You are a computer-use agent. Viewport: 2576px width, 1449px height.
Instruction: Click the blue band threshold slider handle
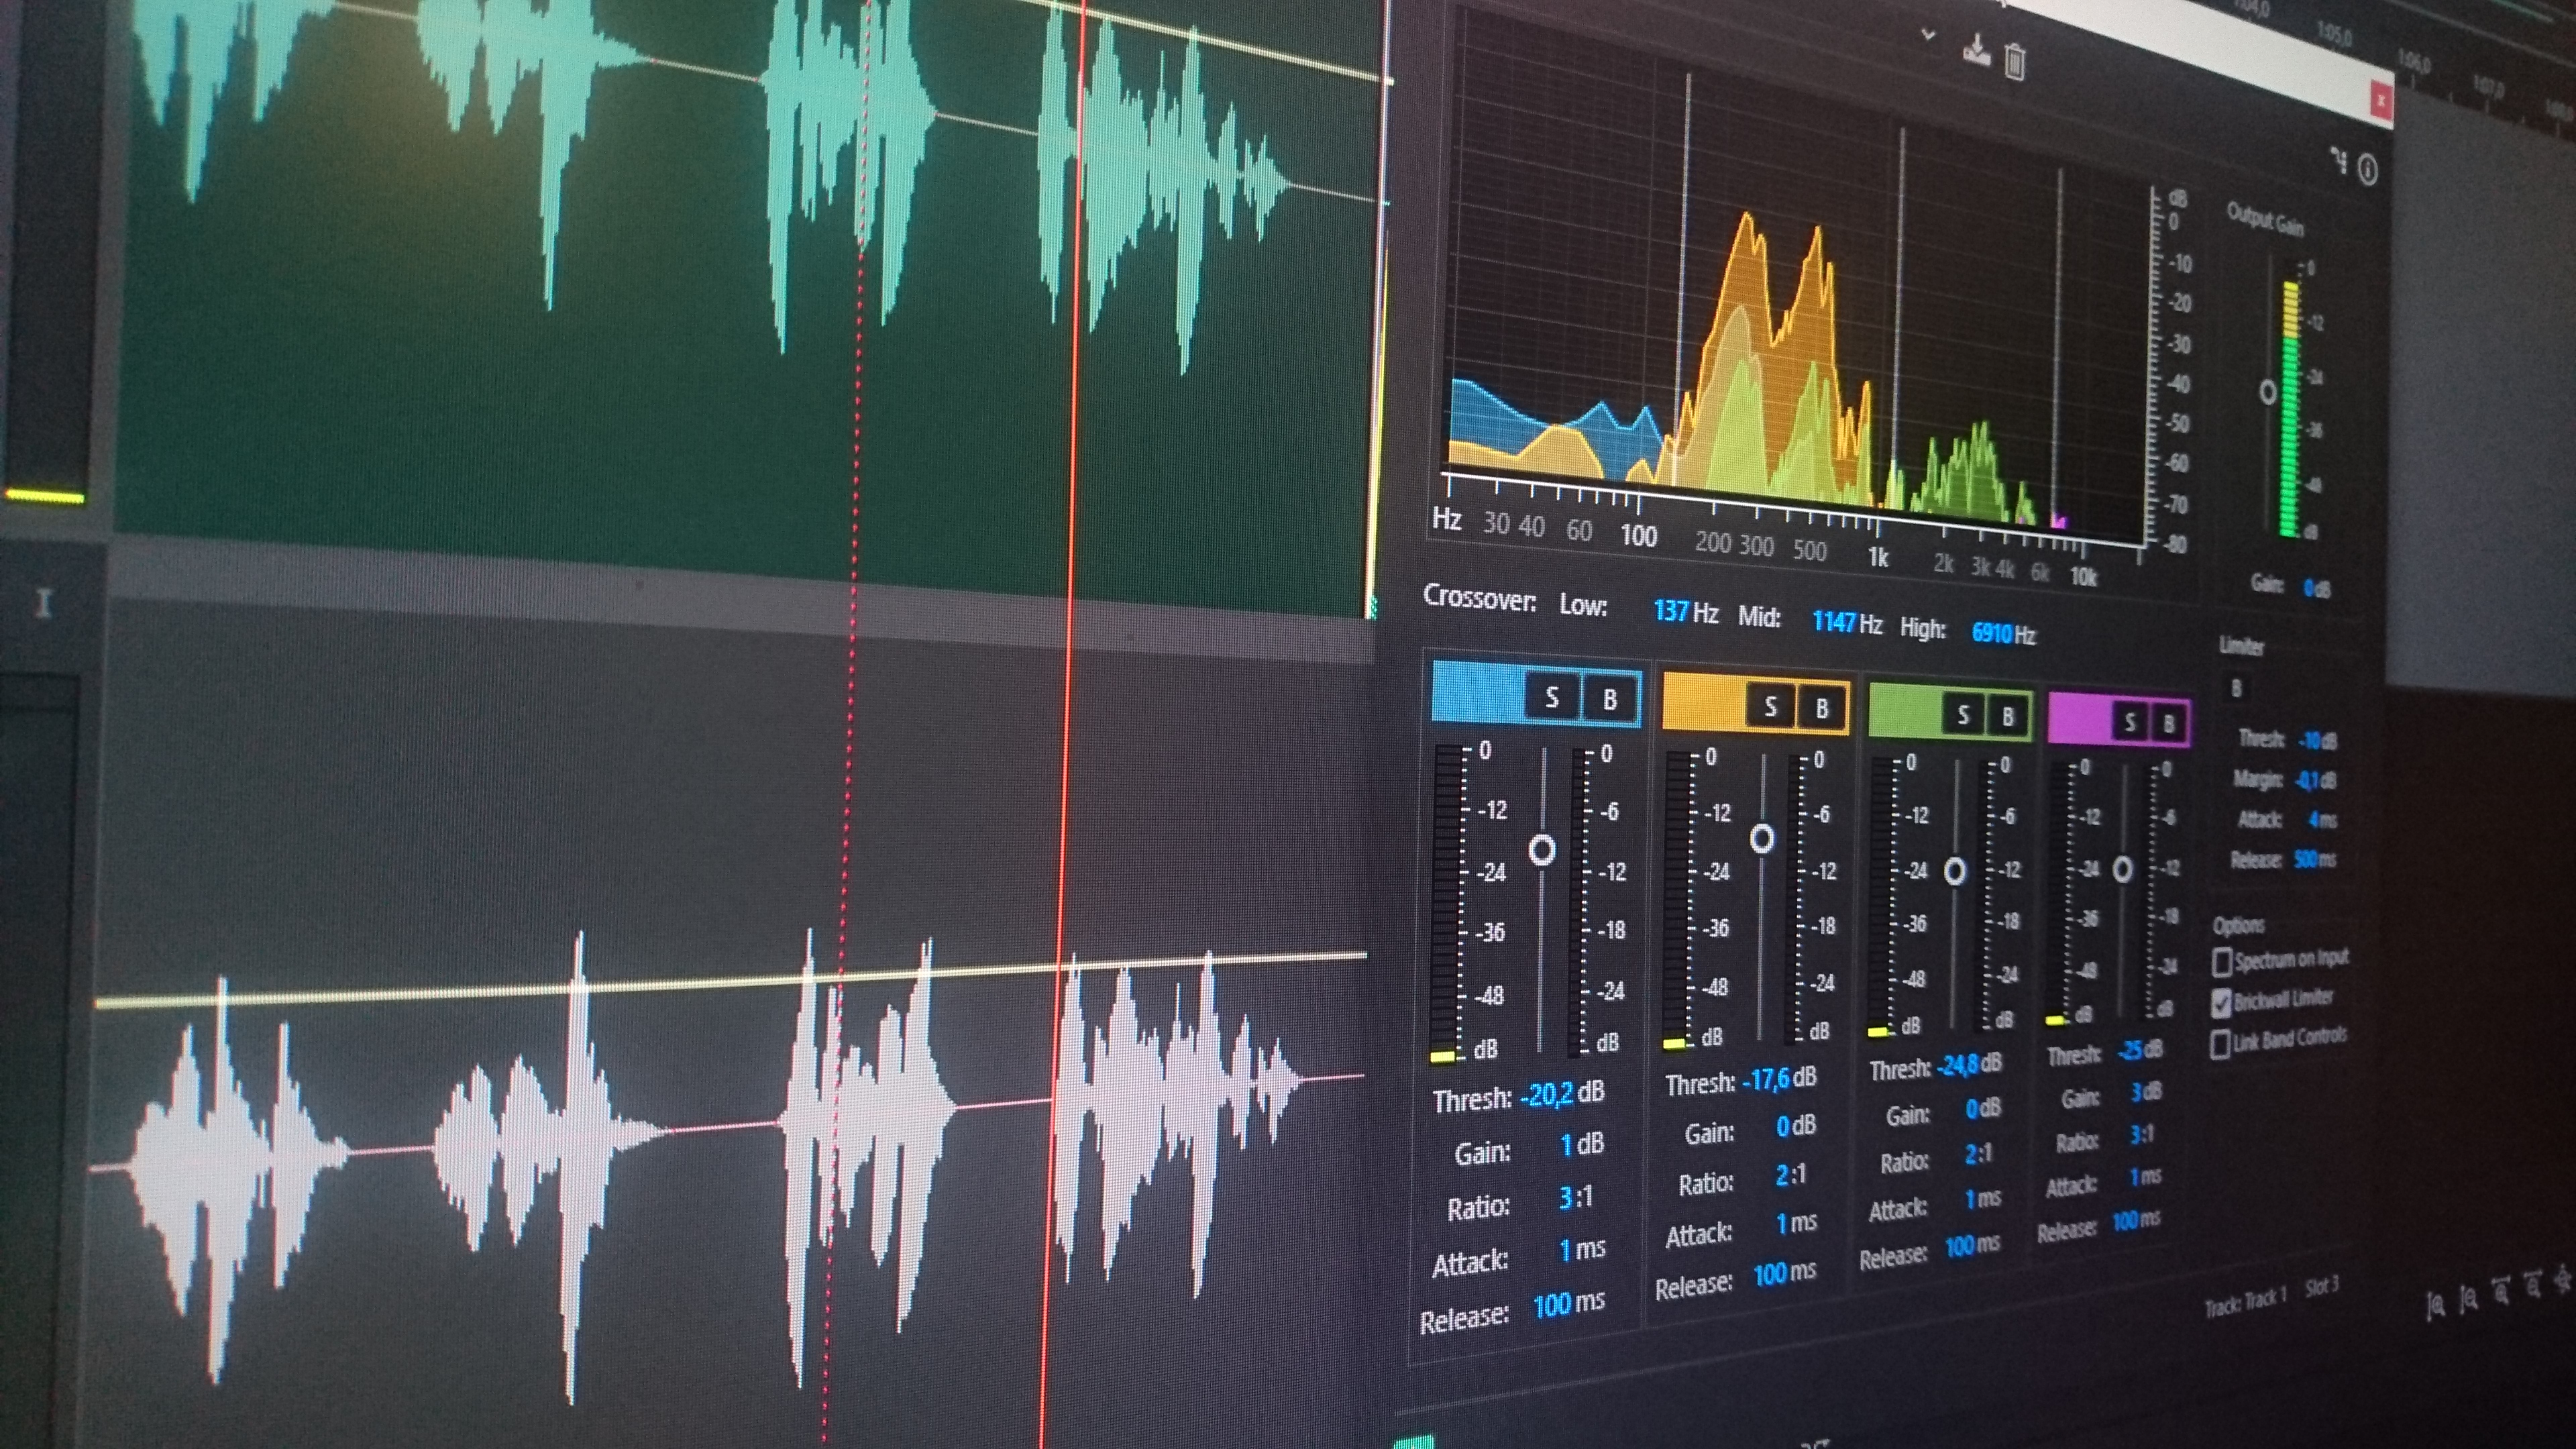[1542, 850]
